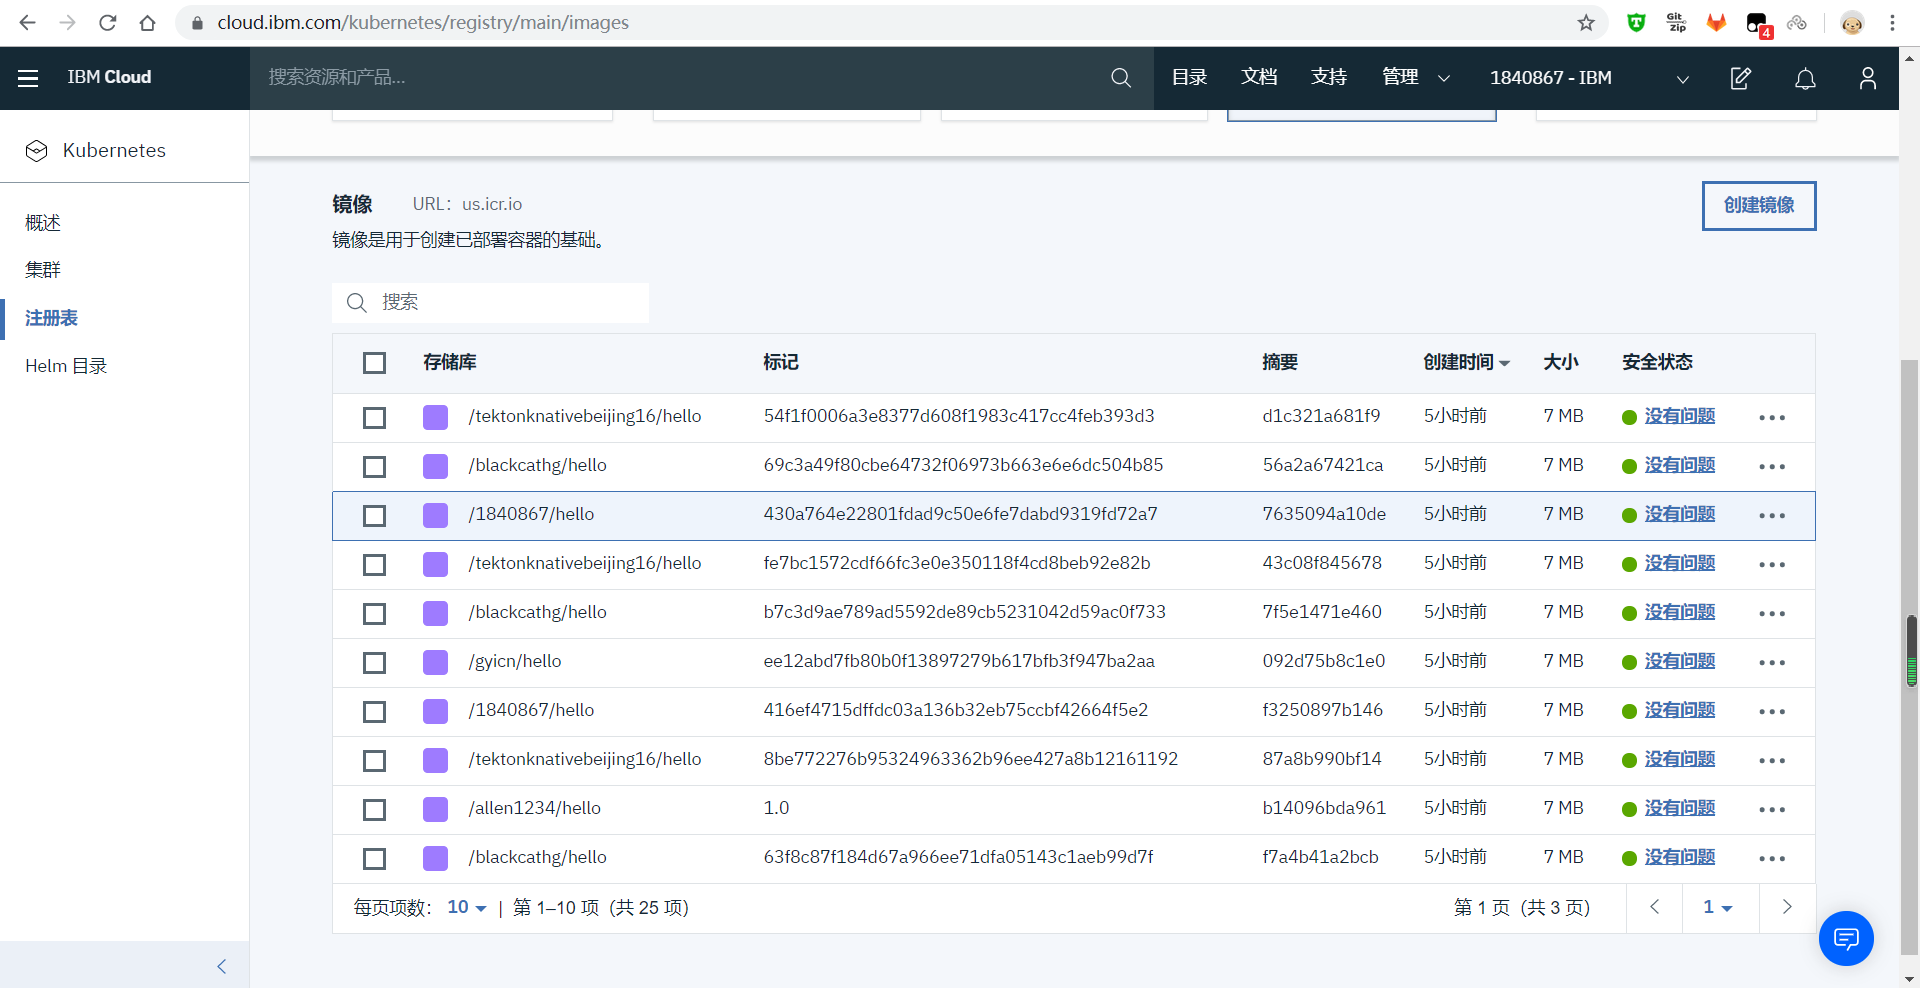Image resolution: width=1920 pixels, height=988 pixels.
Task: Open overflow menu for b14096bda961 row
Action: (1772, 810)
